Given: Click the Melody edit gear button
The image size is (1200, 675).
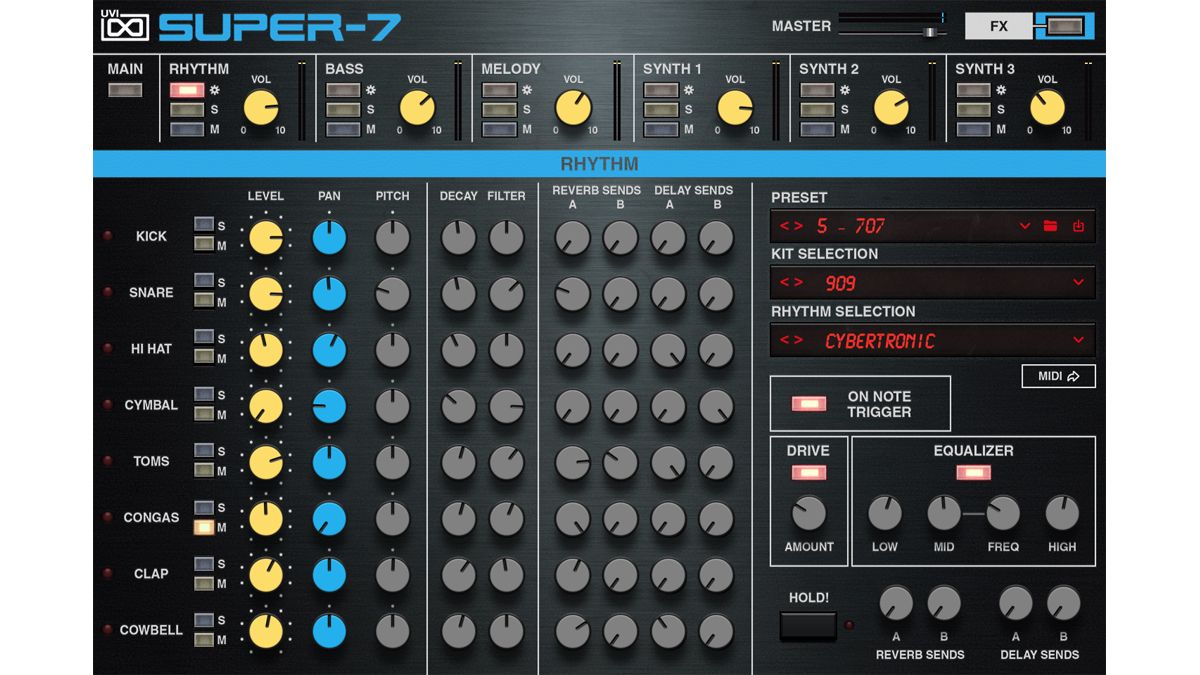Looking at the screenshot, I should (x=527, y=90).
